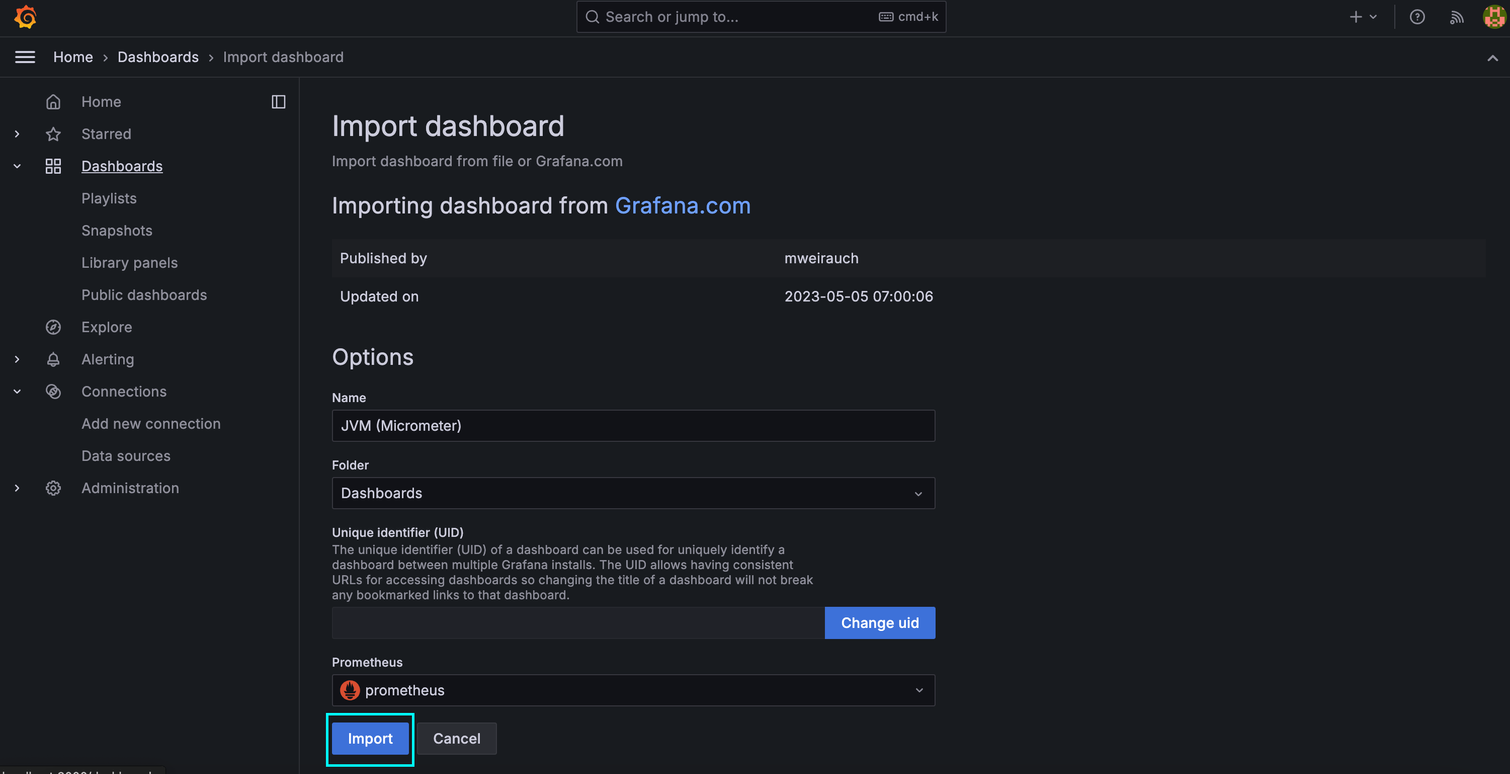This screenshot has height=774, width=1510.
Task: Click the Starred star icon
Action: (53, 134)
